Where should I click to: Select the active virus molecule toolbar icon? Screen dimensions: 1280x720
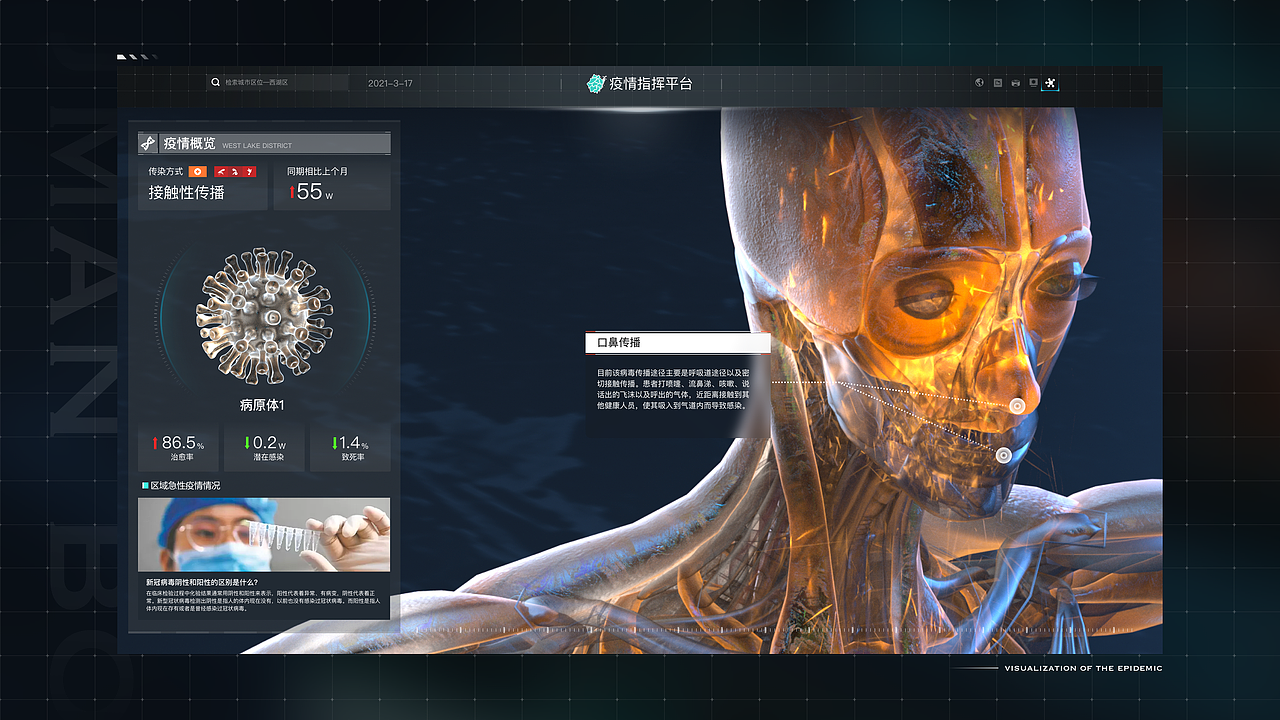(1050, 83)
